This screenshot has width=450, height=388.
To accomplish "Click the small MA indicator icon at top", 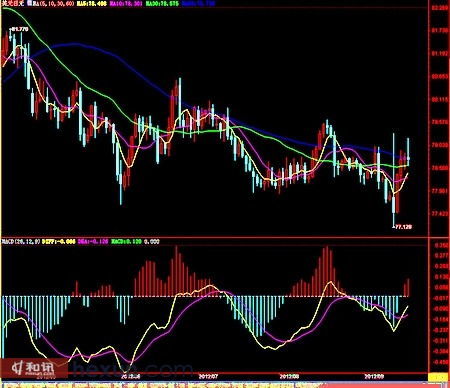I will (29, 3).
